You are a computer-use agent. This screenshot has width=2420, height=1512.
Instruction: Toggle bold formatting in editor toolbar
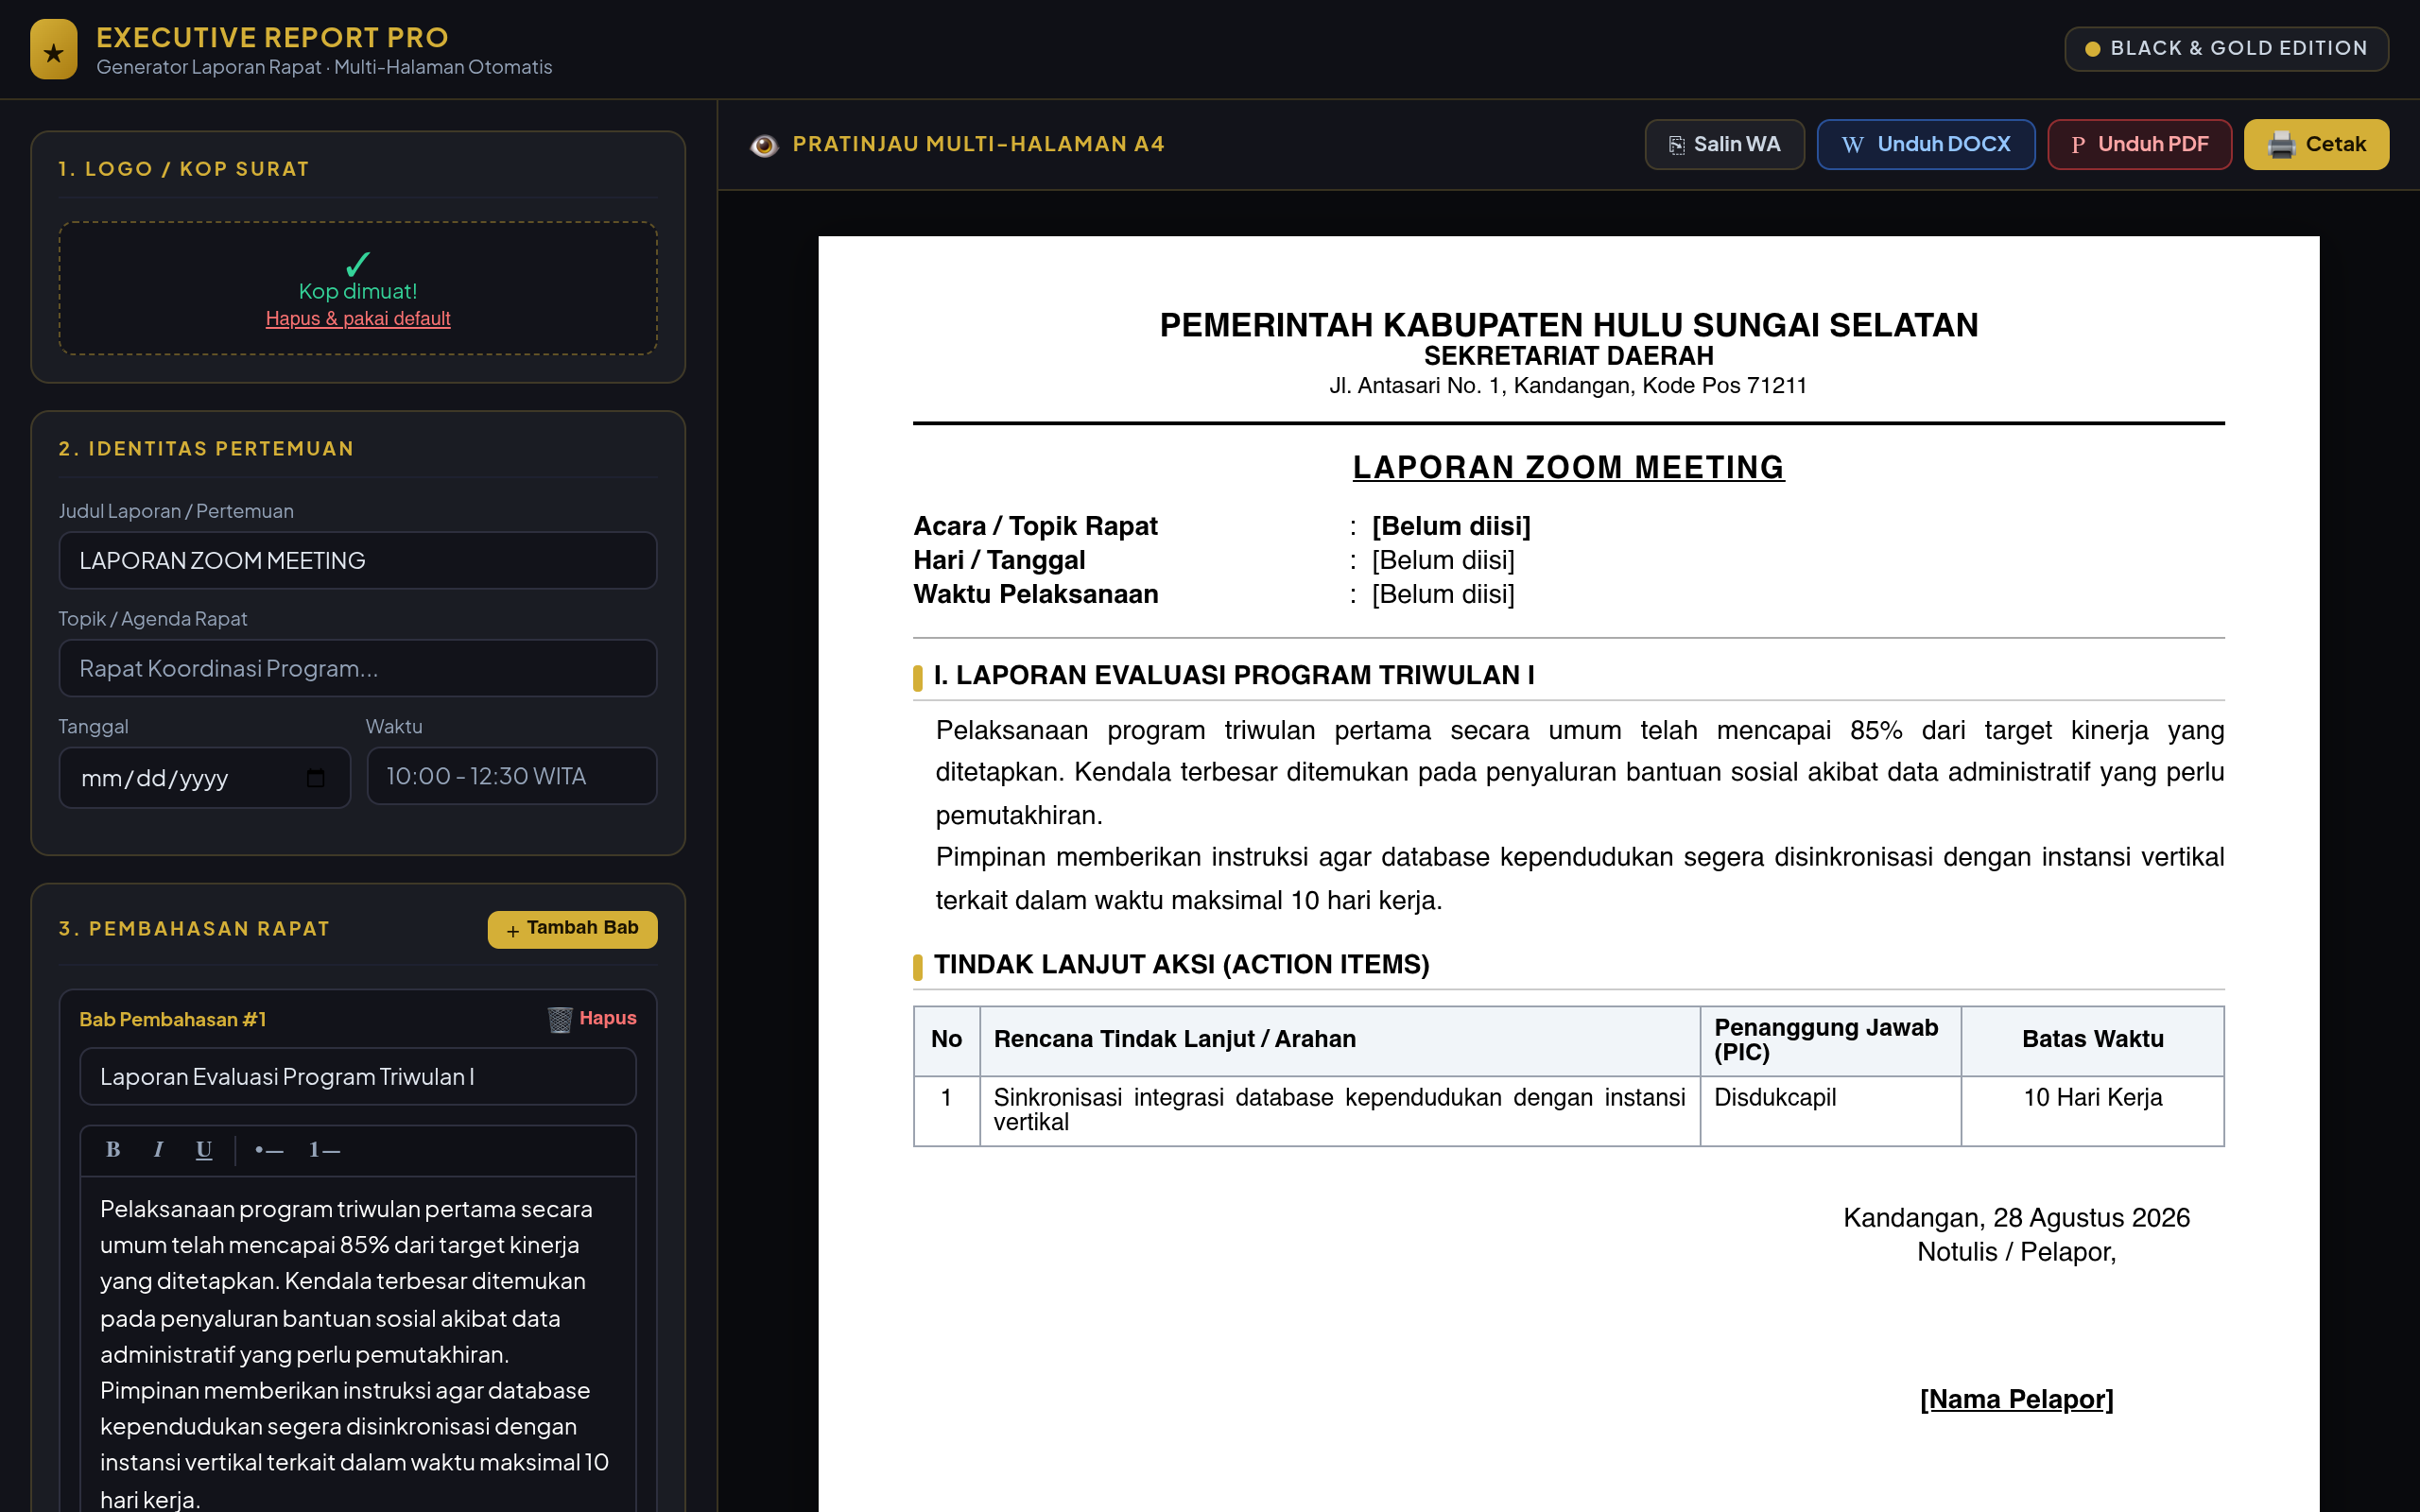pos(113,1150)
